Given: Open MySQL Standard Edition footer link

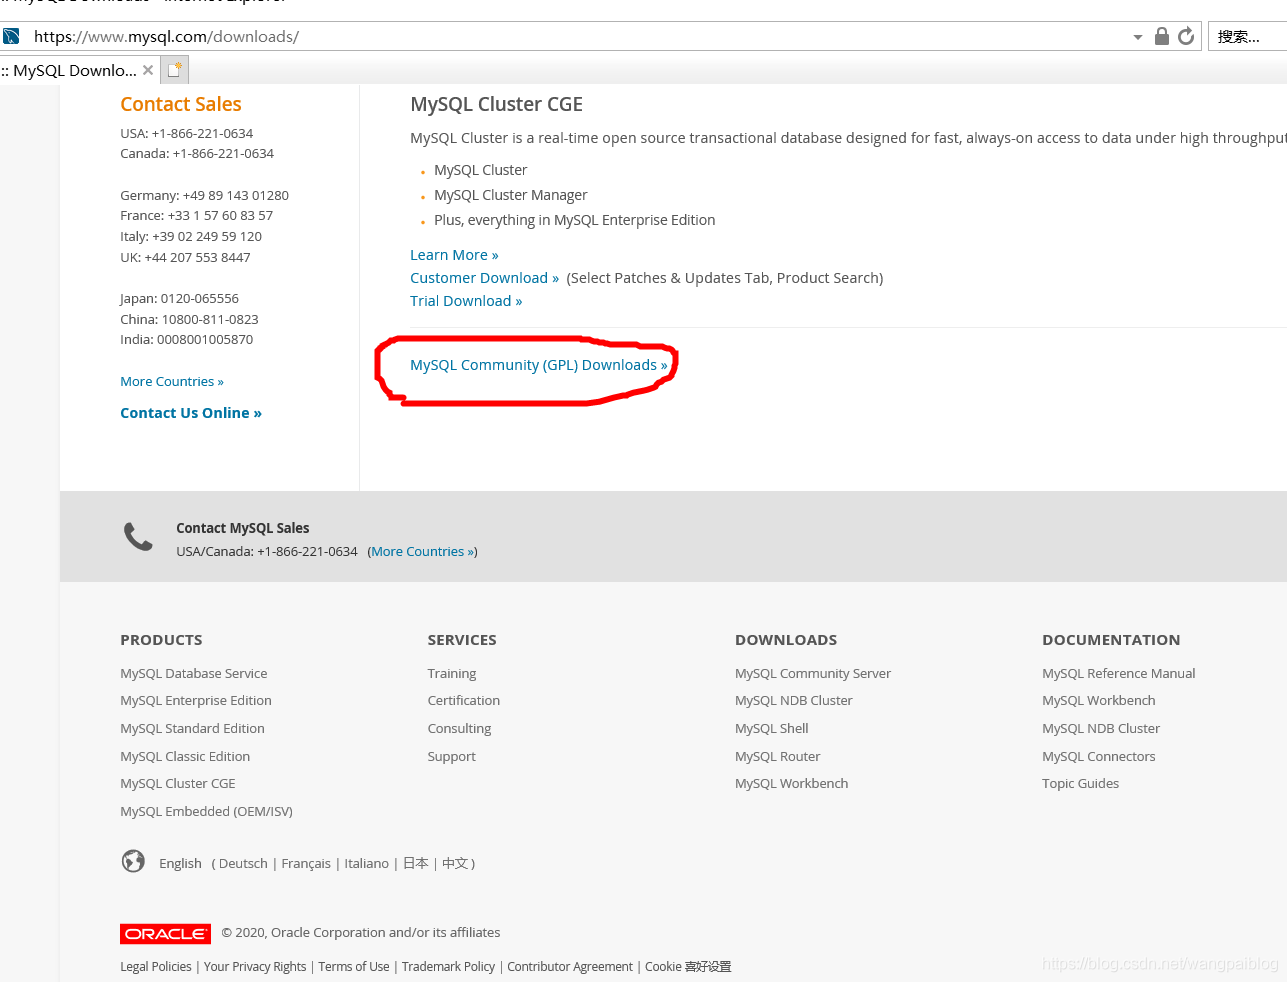Looking at the screenshot, I should pyautogui.click(x=192, y=729).
